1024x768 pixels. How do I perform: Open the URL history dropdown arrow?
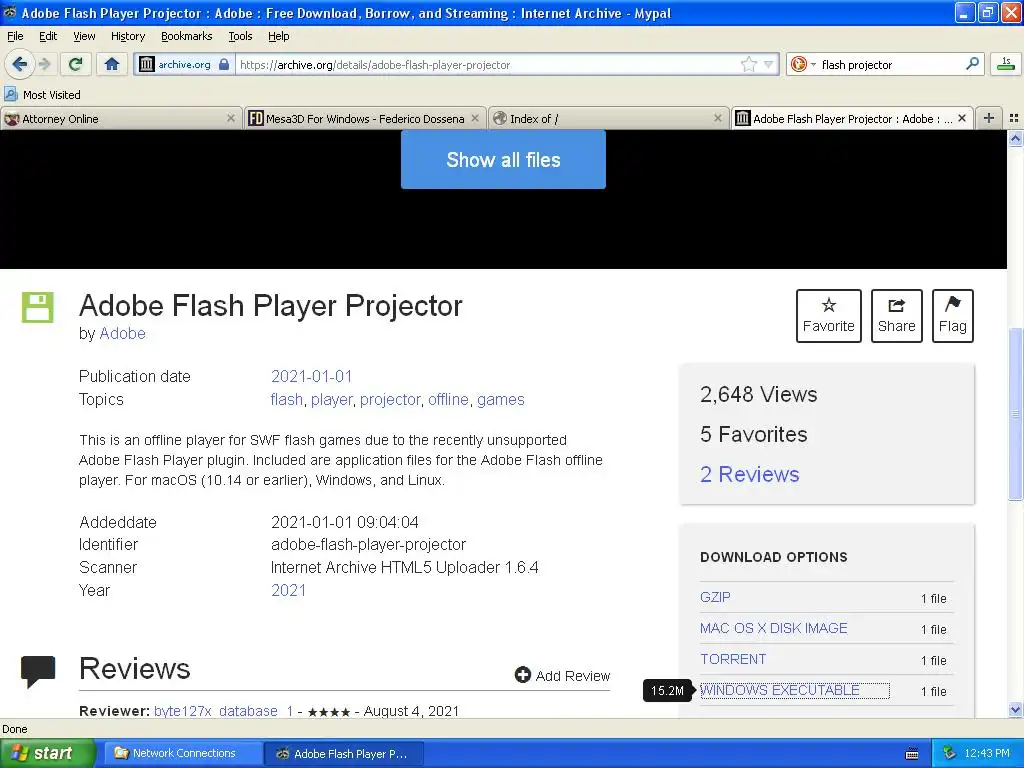(x=769, y=64)
